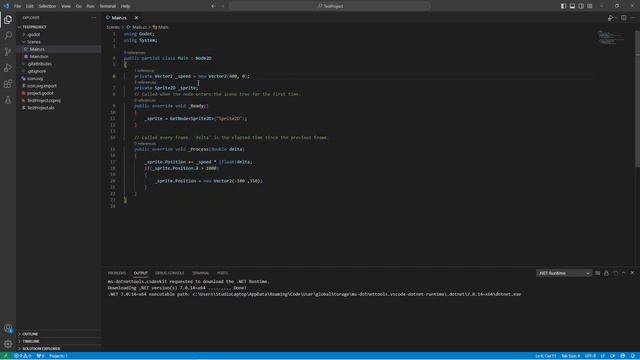The width and height of the screenshot is (640, 360).
Task: Open the Extensions view
Action: pos(8,84)
